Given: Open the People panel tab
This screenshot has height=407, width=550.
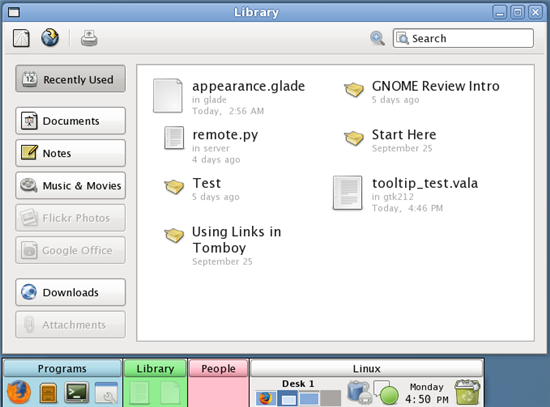Looking at the screenshot, I should [x=218, y=368].
